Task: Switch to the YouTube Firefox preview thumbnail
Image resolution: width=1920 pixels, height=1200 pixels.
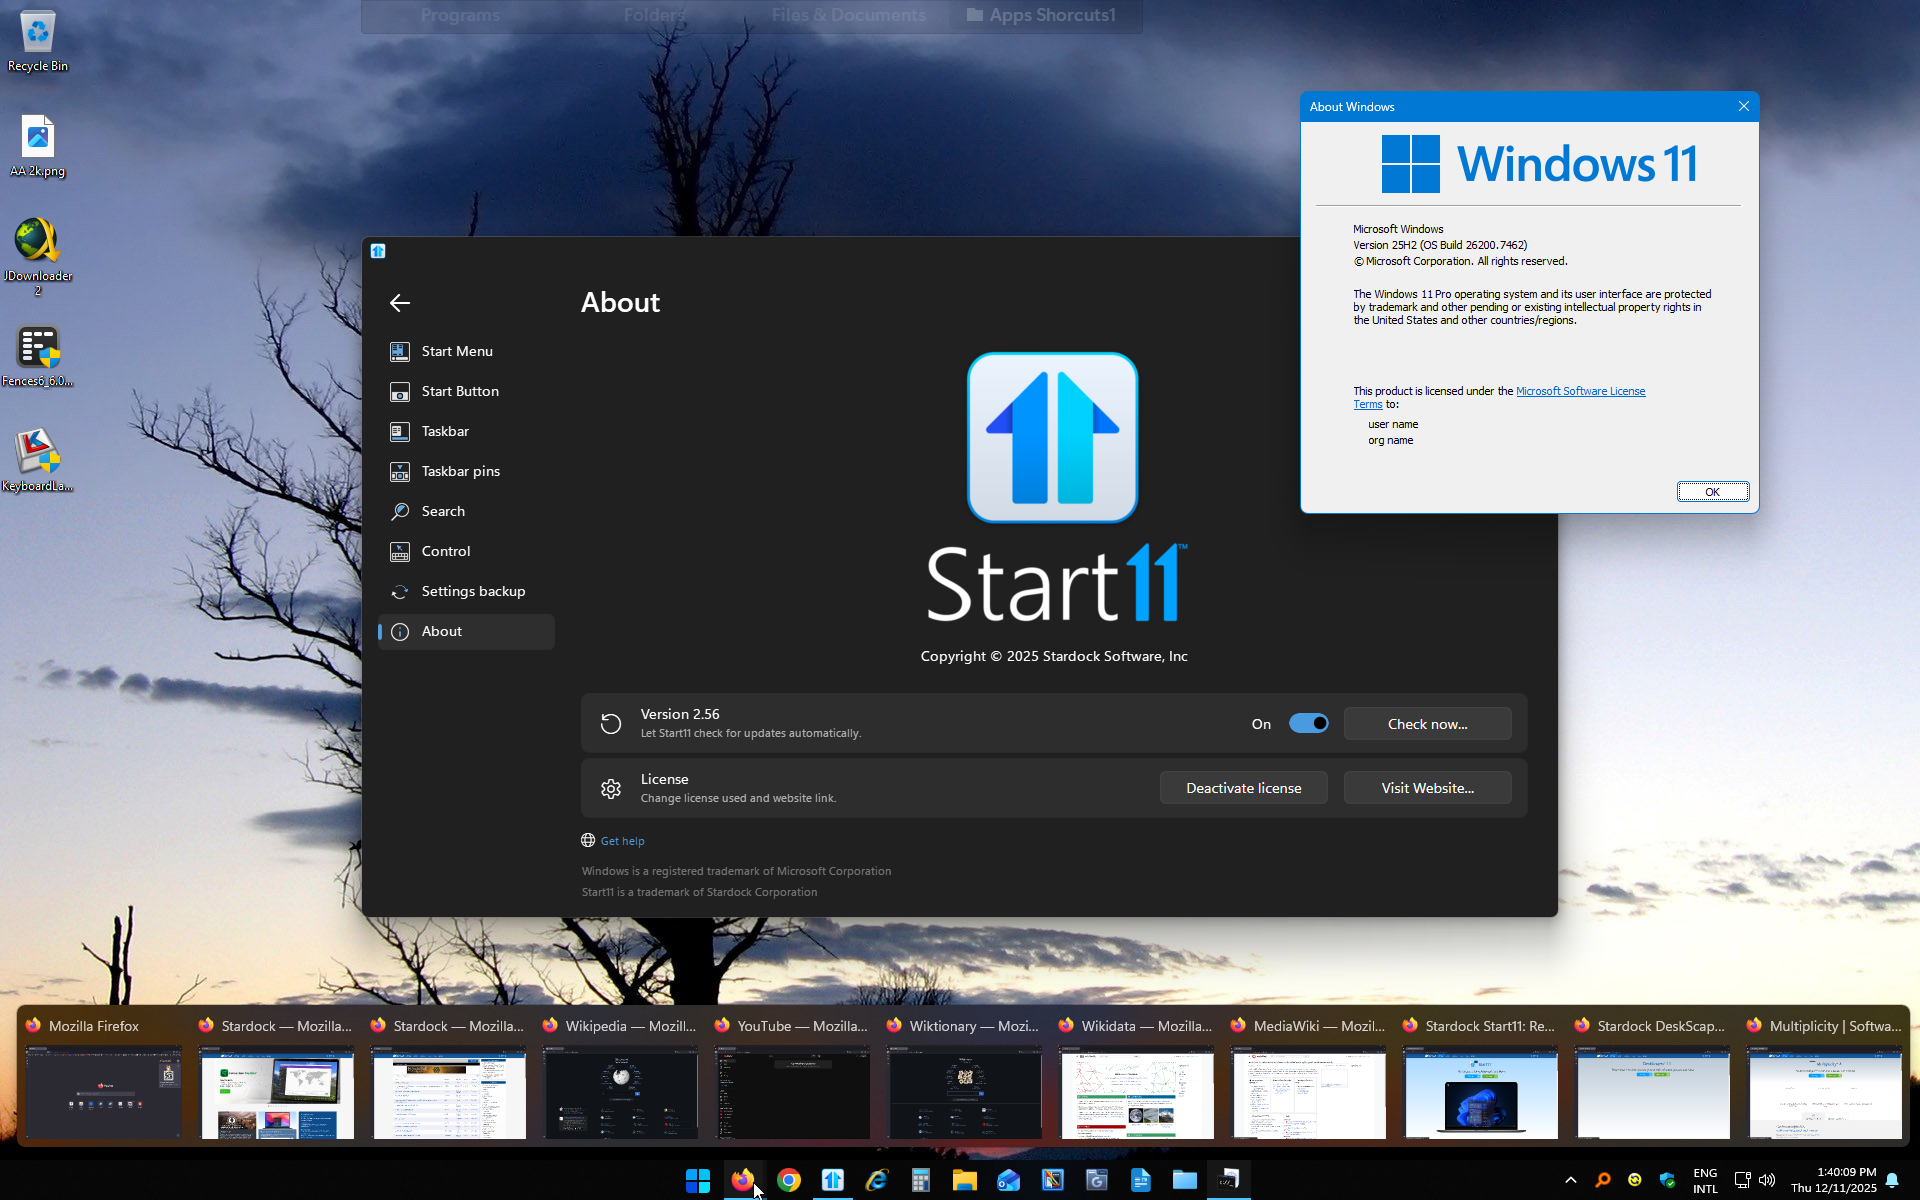Action: (792, 1092)
